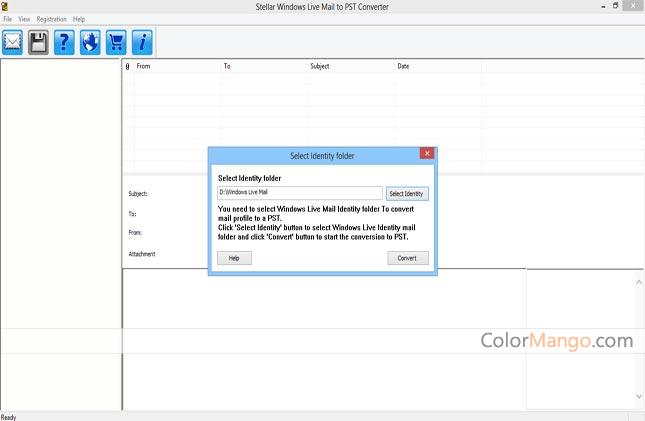Click the floppy disk save icon
The width and height of the screenshot is (645, 421).
coord(39,42)
